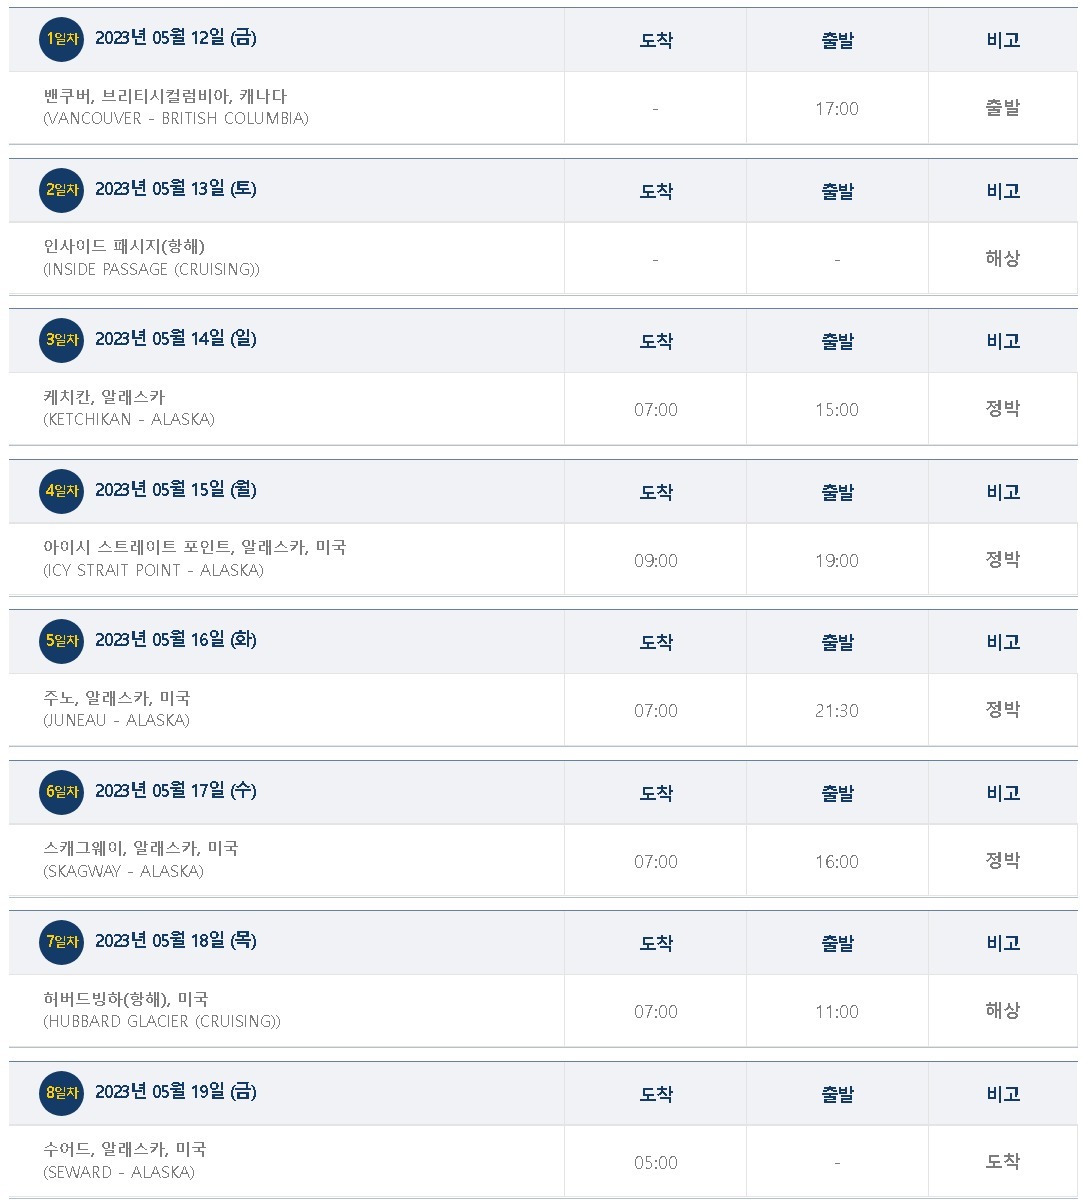Click the 8일차 day badge
Viewport: 1082px width, 1203px height.
(61, 1093)
